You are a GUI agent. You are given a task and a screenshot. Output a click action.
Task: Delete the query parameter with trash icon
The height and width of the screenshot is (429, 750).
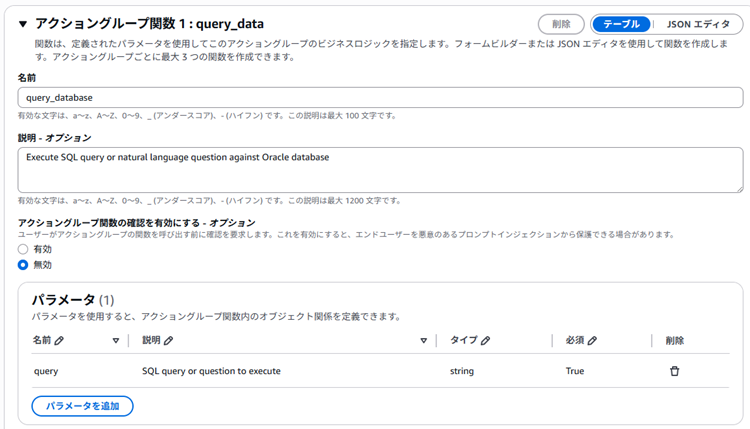[674, 371]
